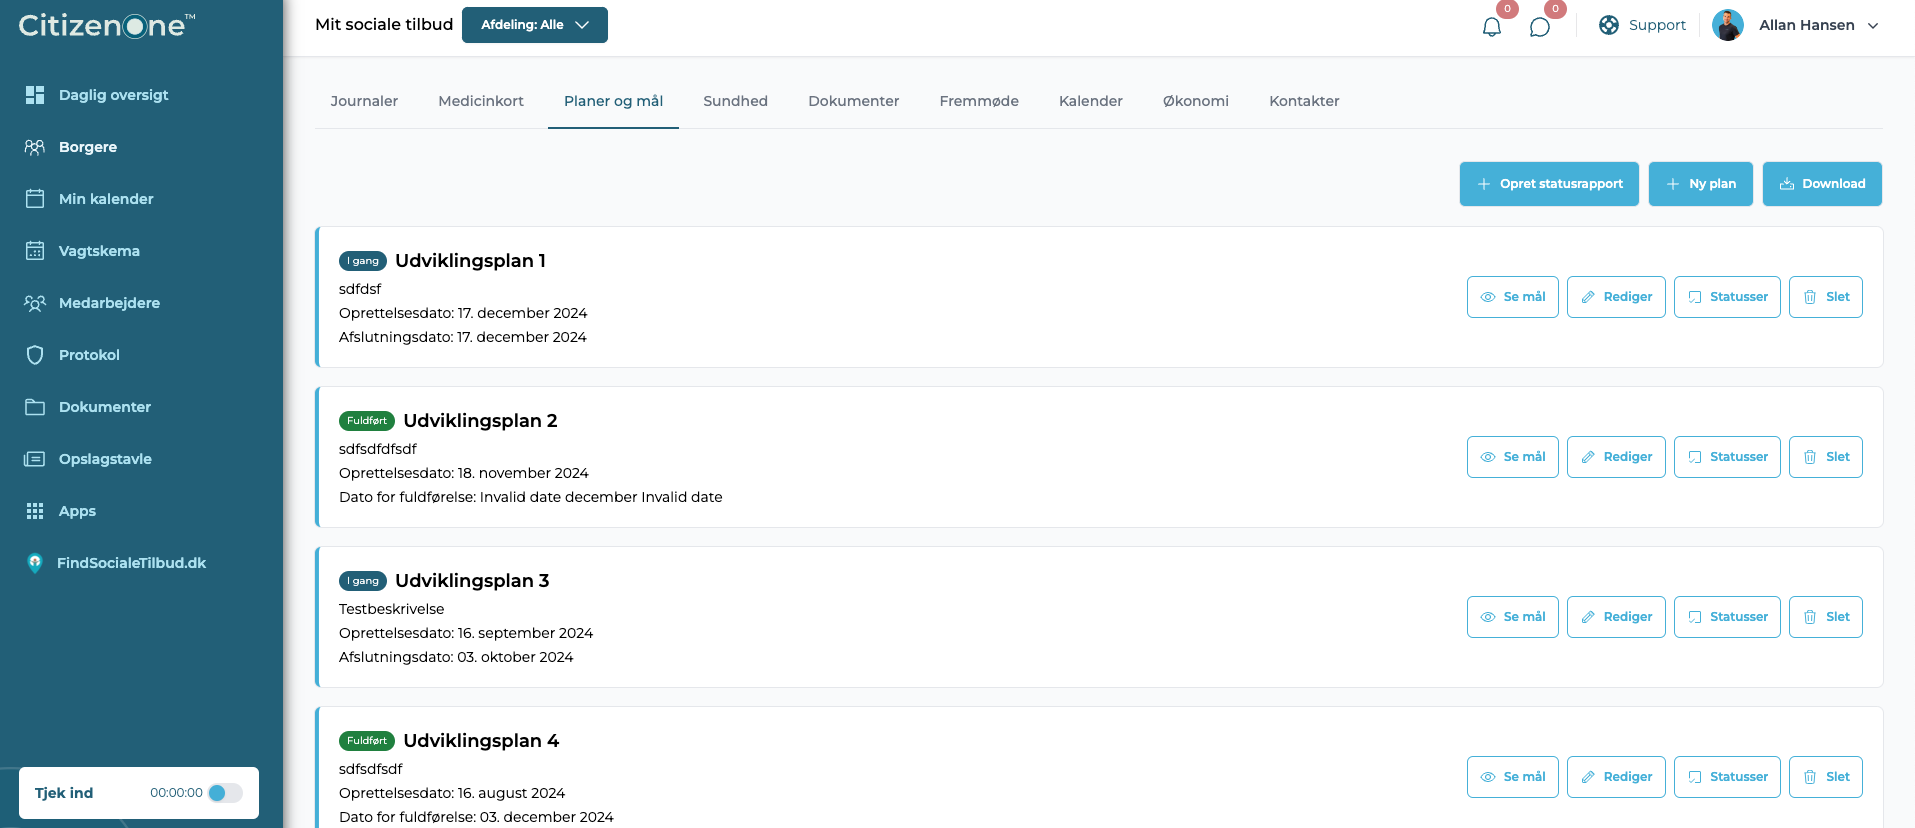
Task: Click the Testbeskrivelse description text
Action: click(391, 609)
